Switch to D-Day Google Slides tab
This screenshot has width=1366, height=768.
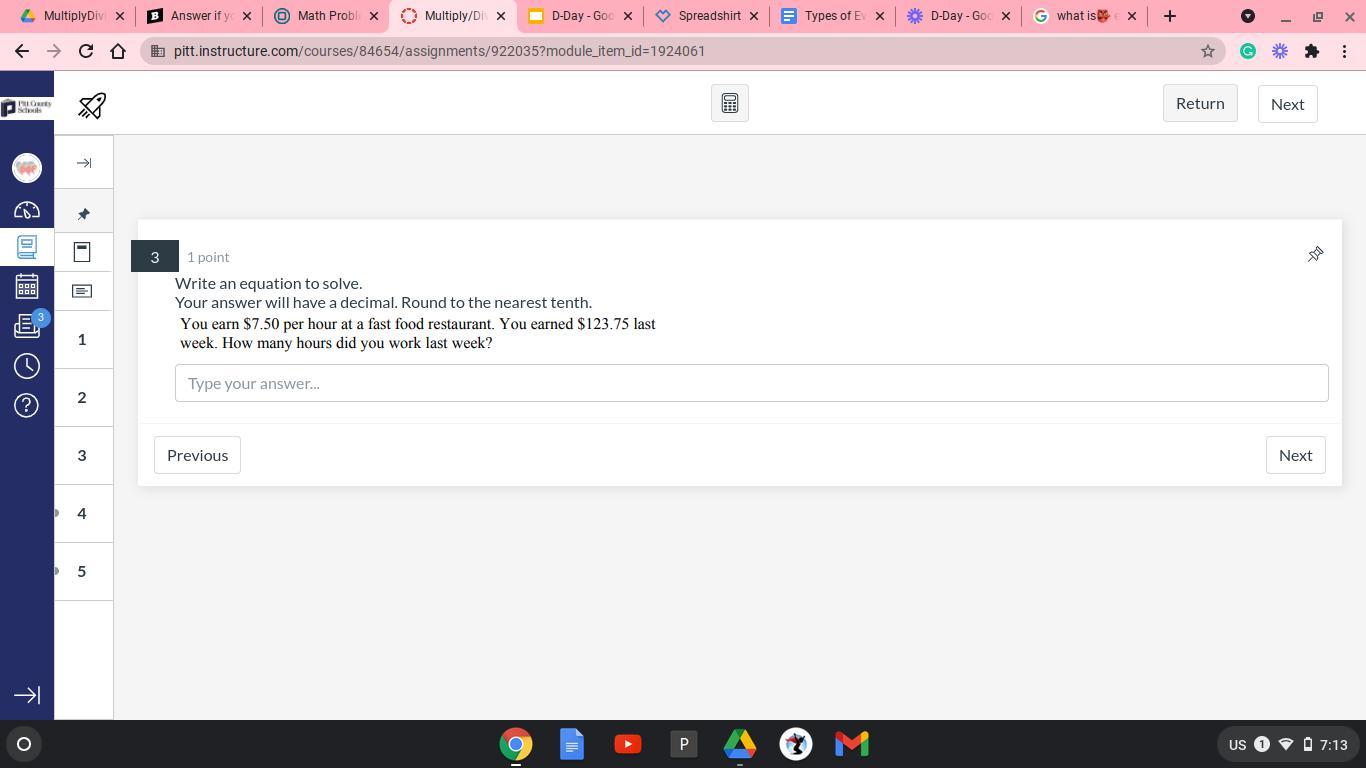click(x=580, y=16)
